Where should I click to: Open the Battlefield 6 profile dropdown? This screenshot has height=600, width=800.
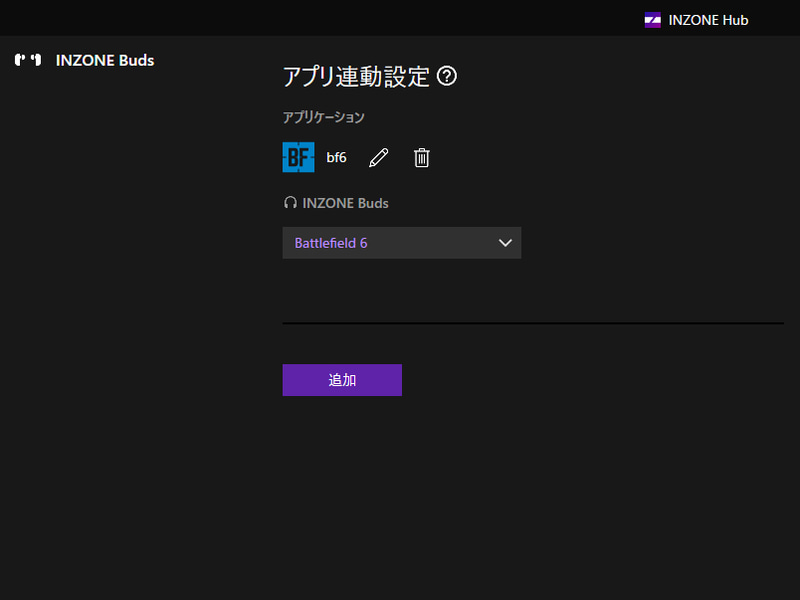(402, 243)
